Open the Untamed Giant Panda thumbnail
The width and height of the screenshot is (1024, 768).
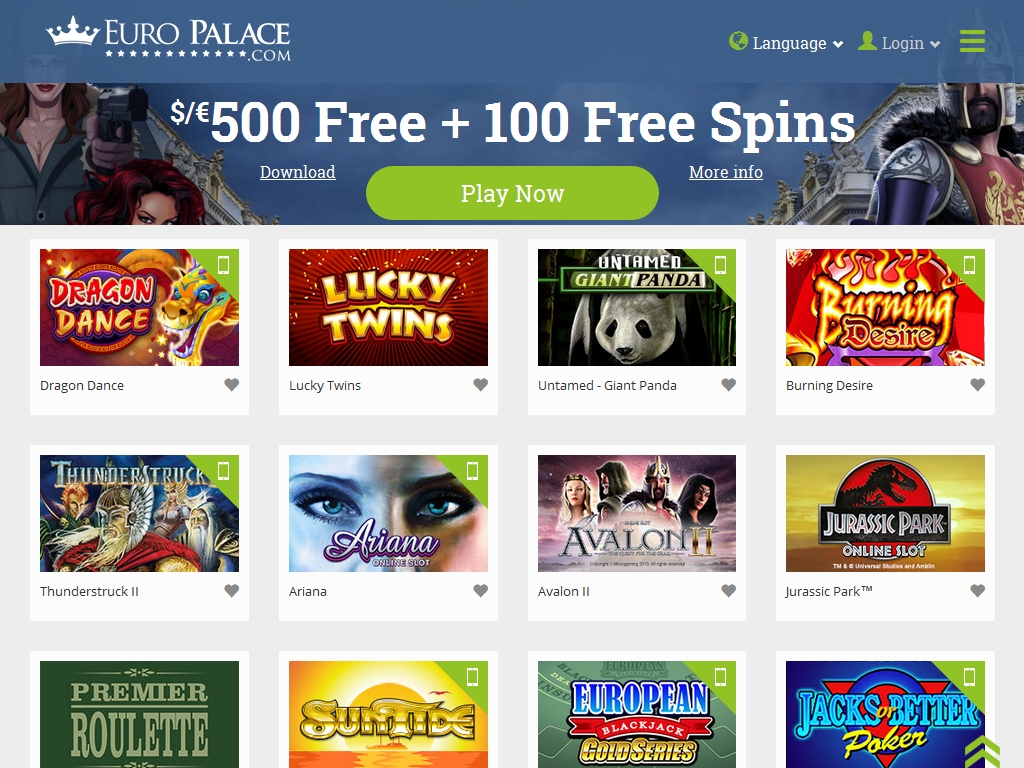637,307
